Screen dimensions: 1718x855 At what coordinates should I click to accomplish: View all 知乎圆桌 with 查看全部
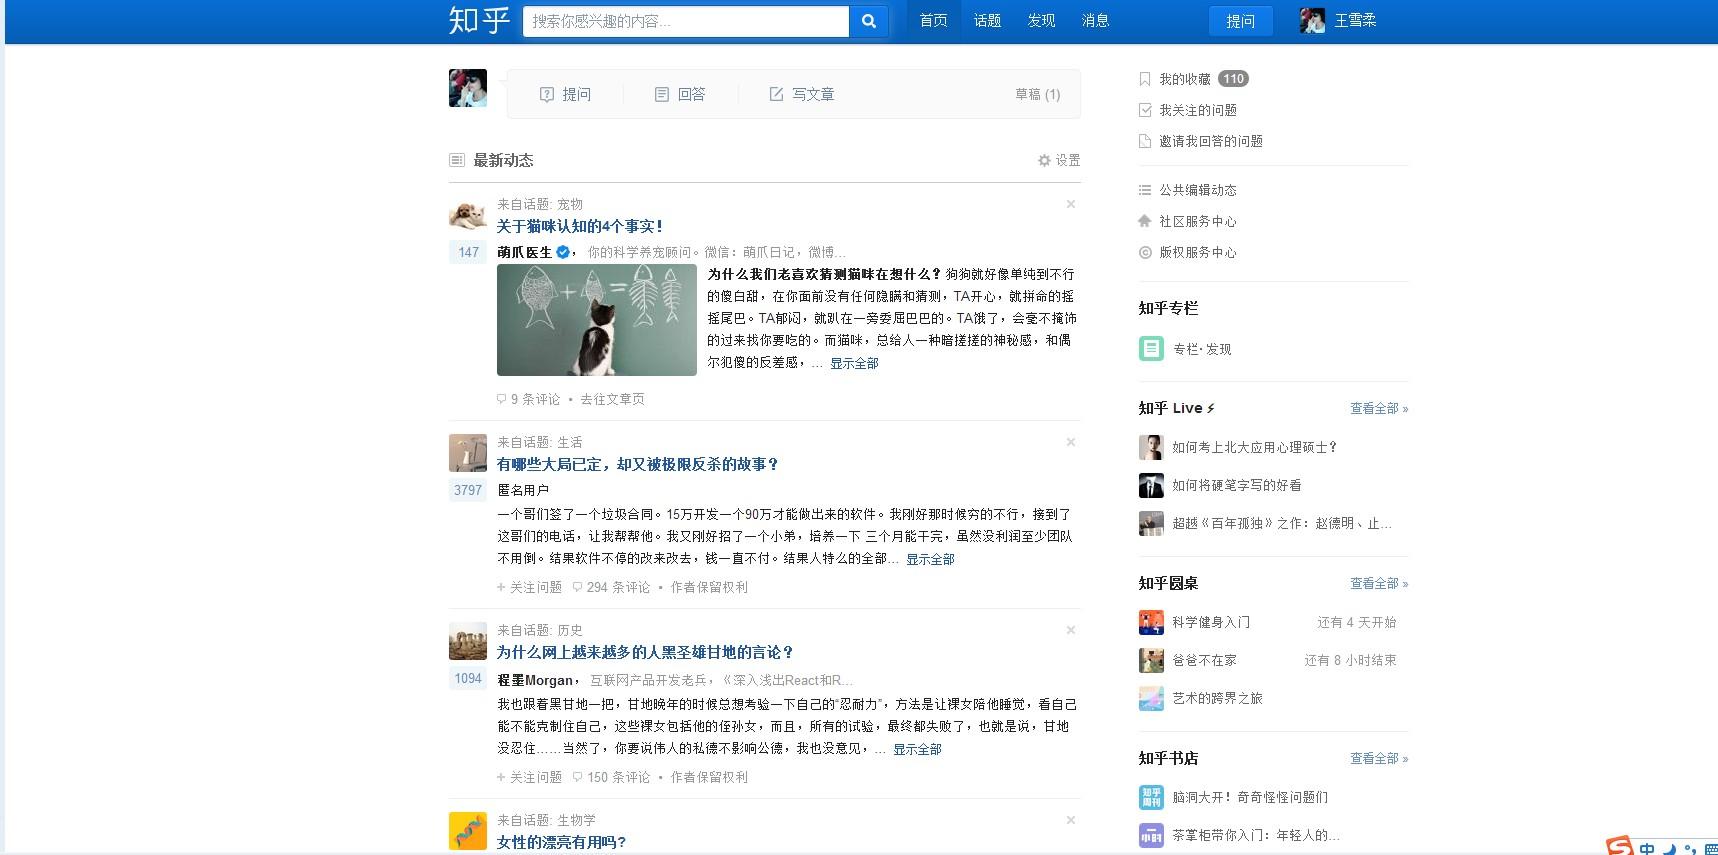(1379, 583)
